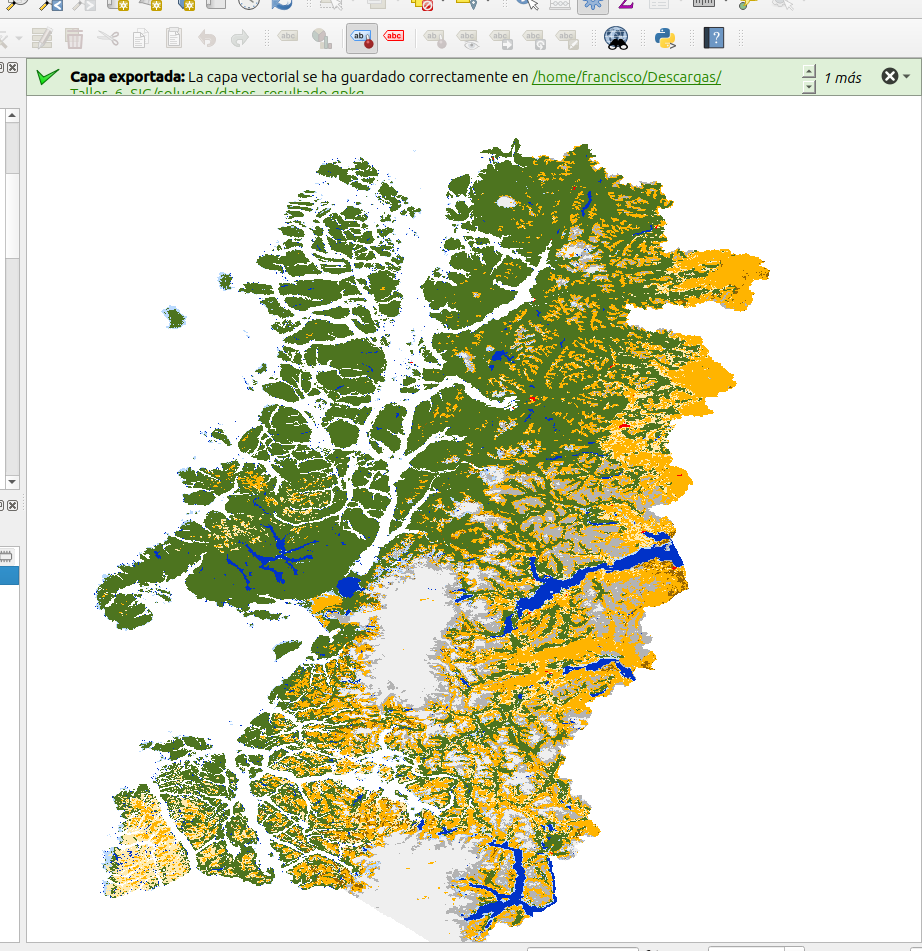
Task: Click the paste features clipboard icon
Action: click(x=174, y=39)
